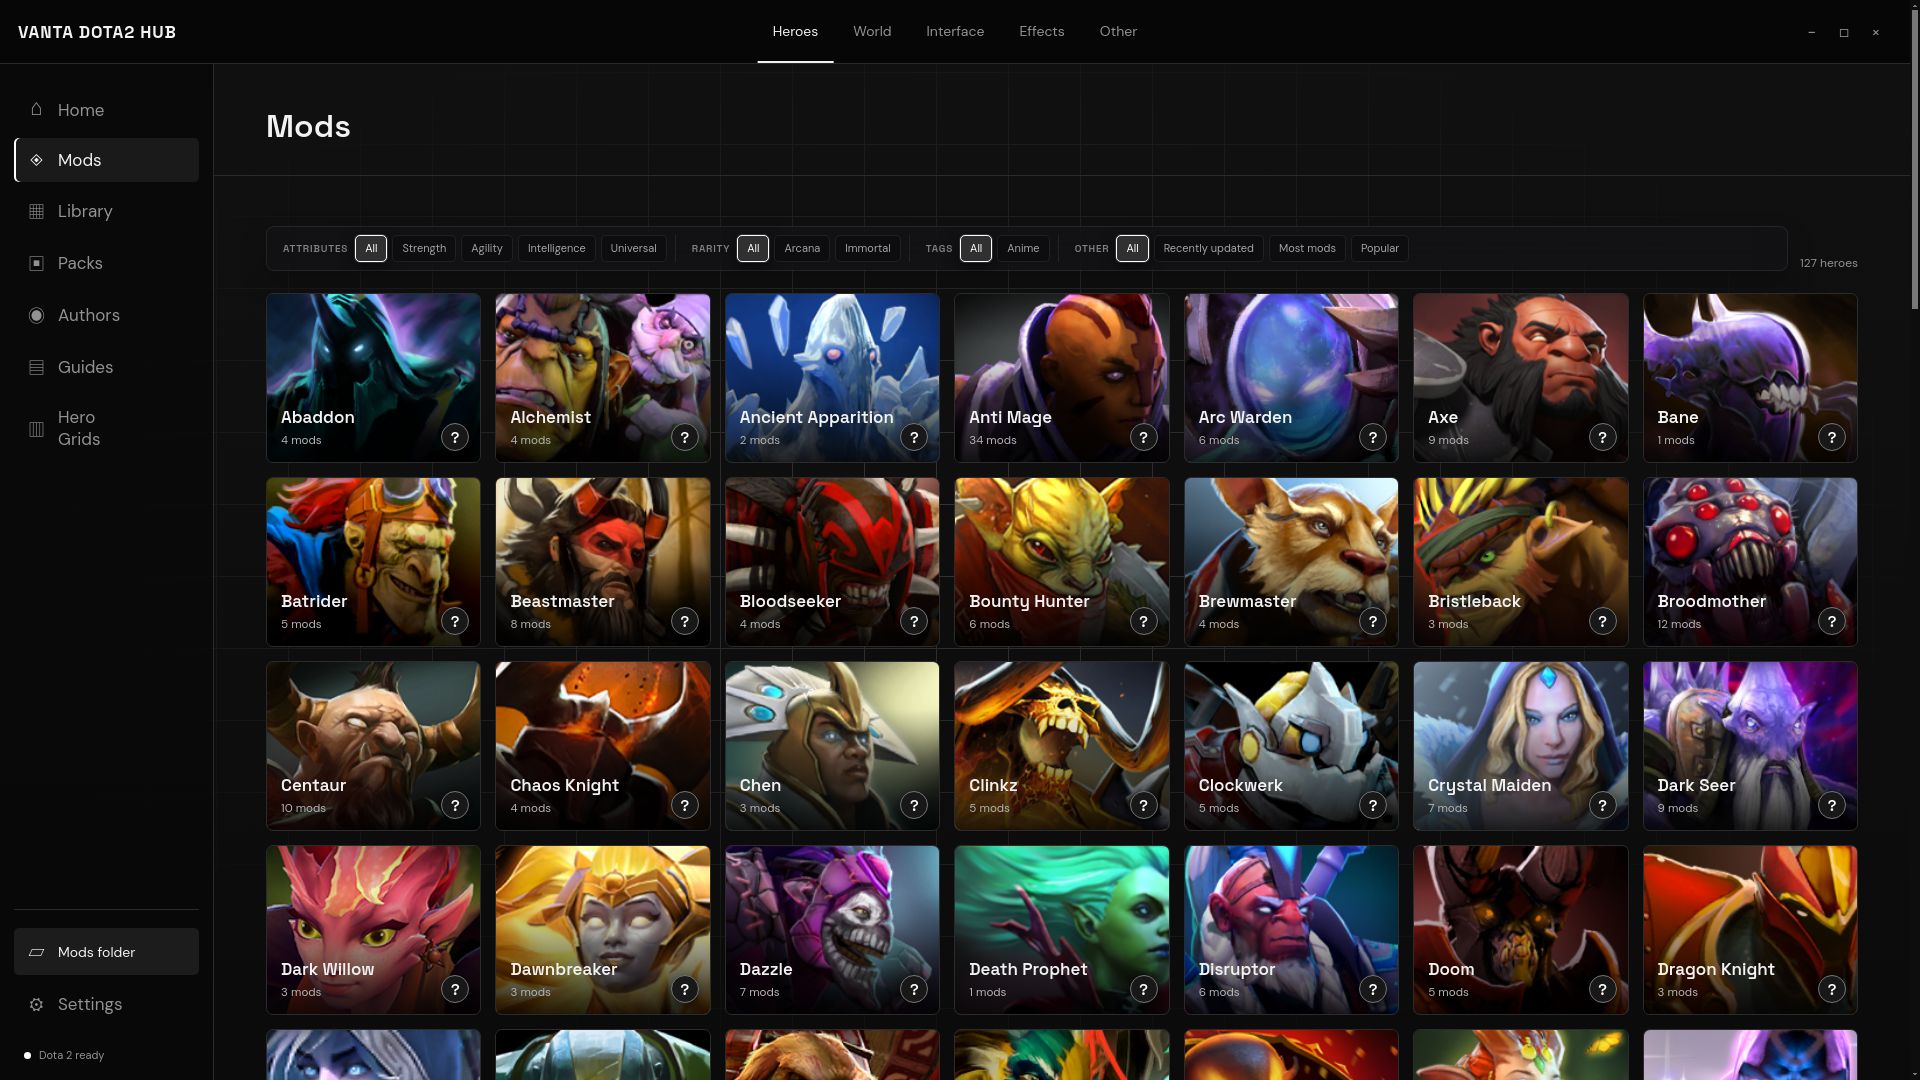
Task: Open Hero Grids in the sidebar
Action: pyautogui.click(x=106, y=429)
